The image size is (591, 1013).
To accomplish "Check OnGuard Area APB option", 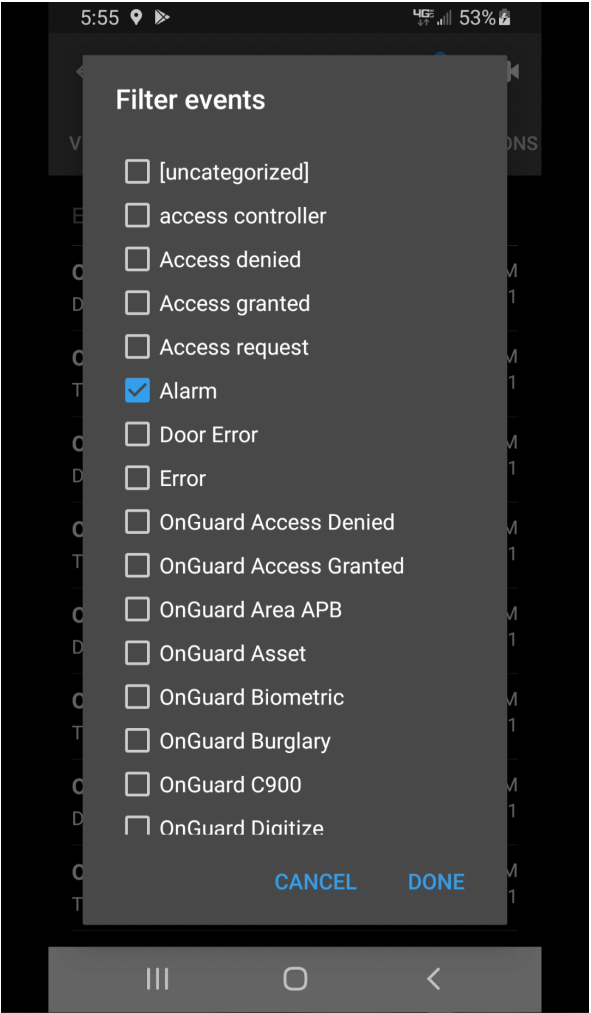I will click(137, 610).
